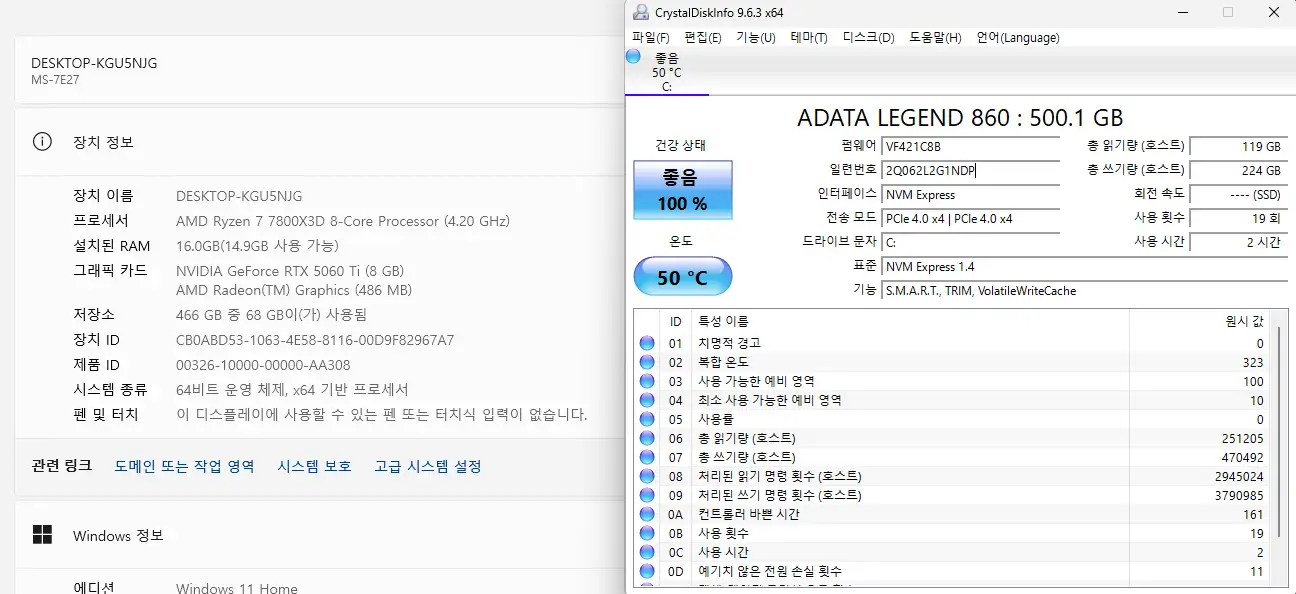
Task: Click the 50 °C temperature button
Action: (683, 277)
